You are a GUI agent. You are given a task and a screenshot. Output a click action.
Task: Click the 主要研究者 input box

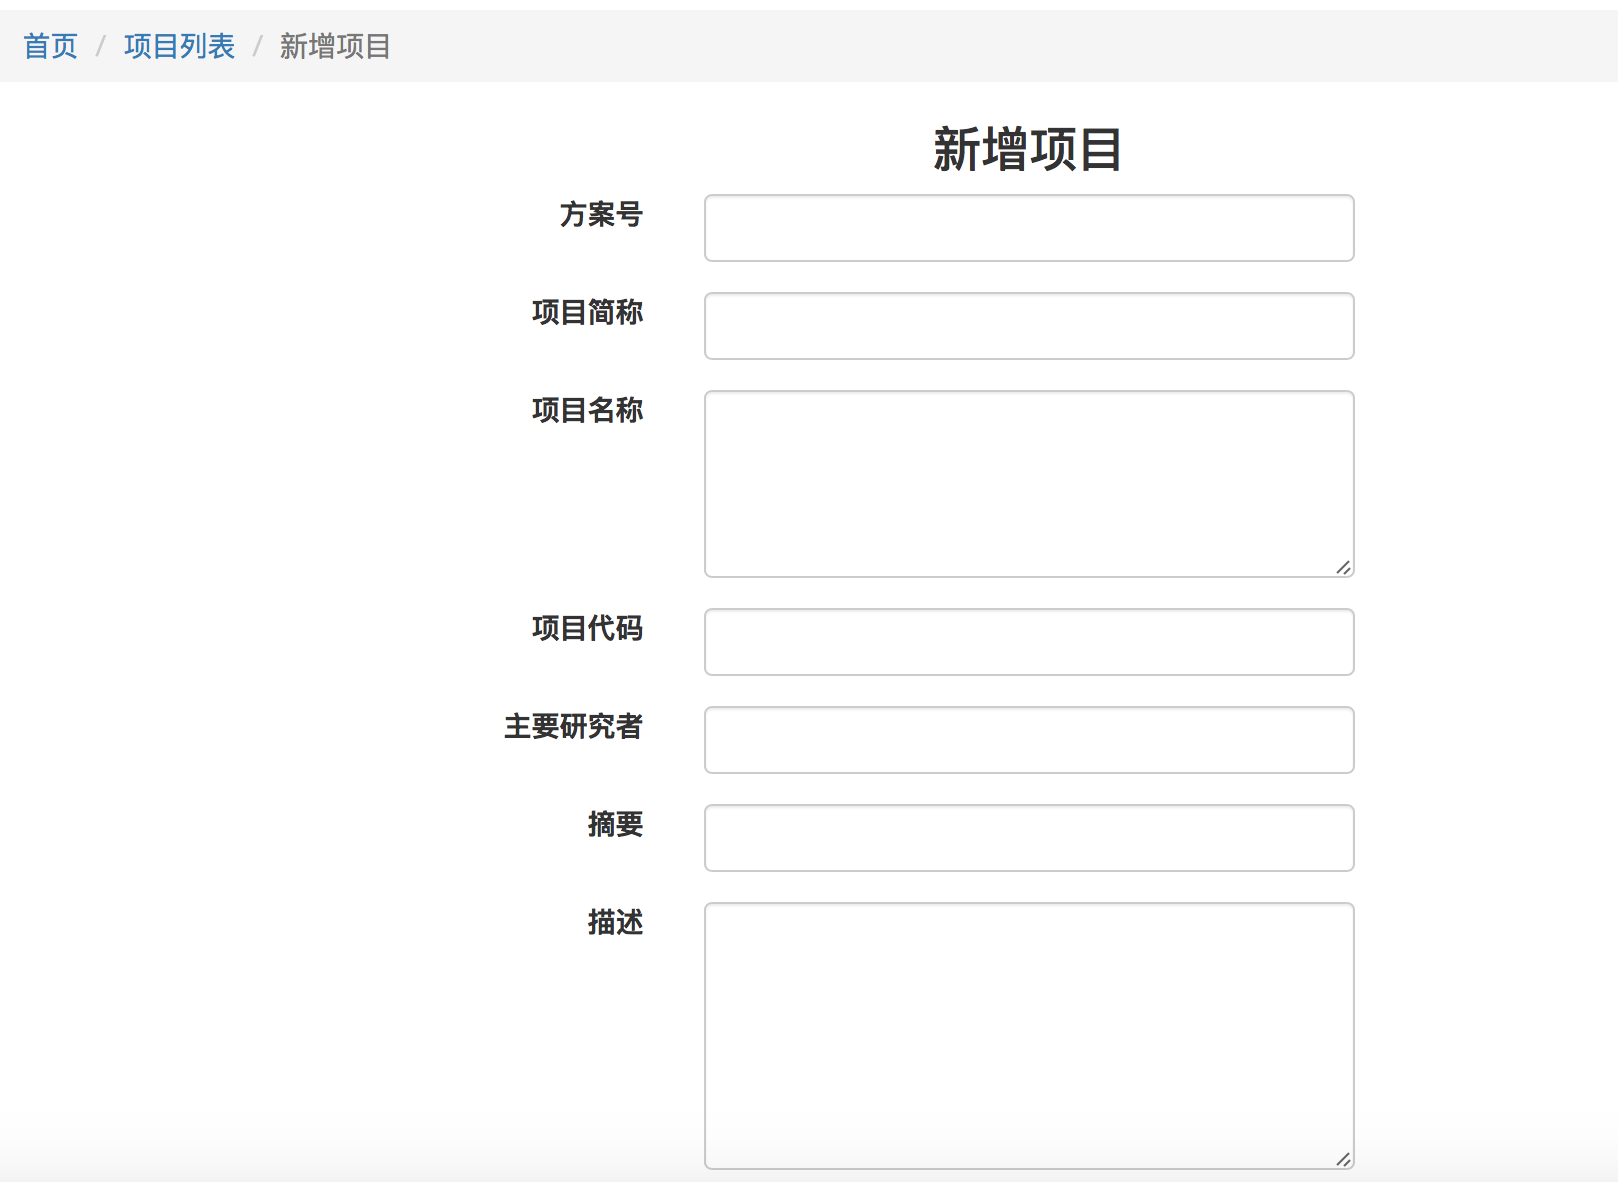coord(1028,740)
